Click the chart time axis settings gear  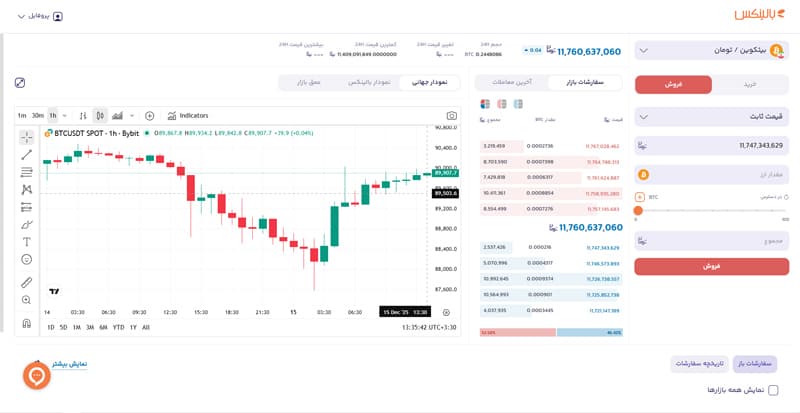(x=446, y=312)
